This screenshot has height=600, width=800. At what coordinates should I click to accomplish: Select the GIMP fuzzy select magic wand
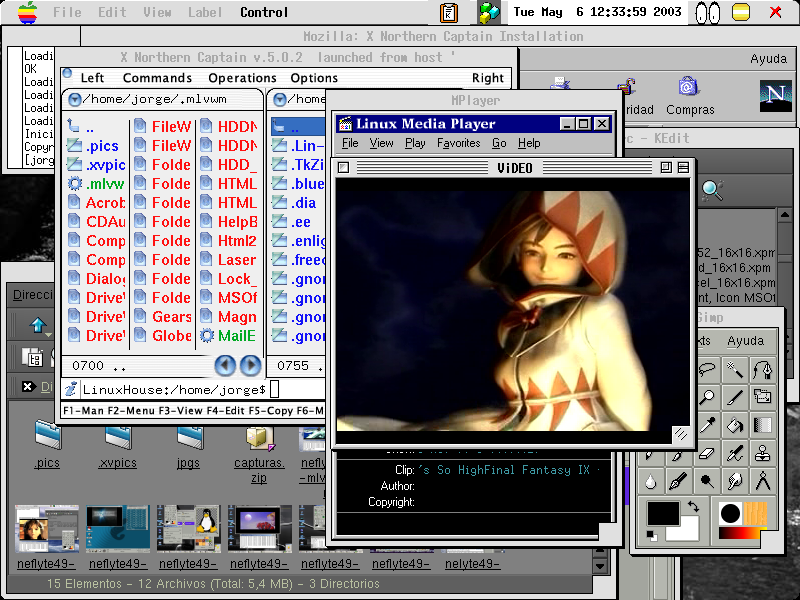pos(735,369)
